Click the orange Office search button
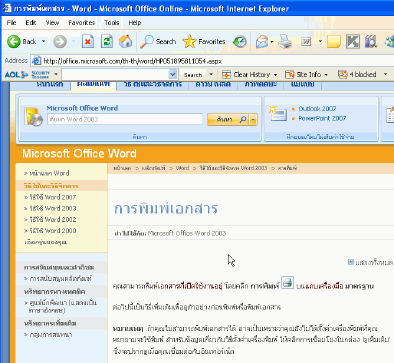 (229, 119)
